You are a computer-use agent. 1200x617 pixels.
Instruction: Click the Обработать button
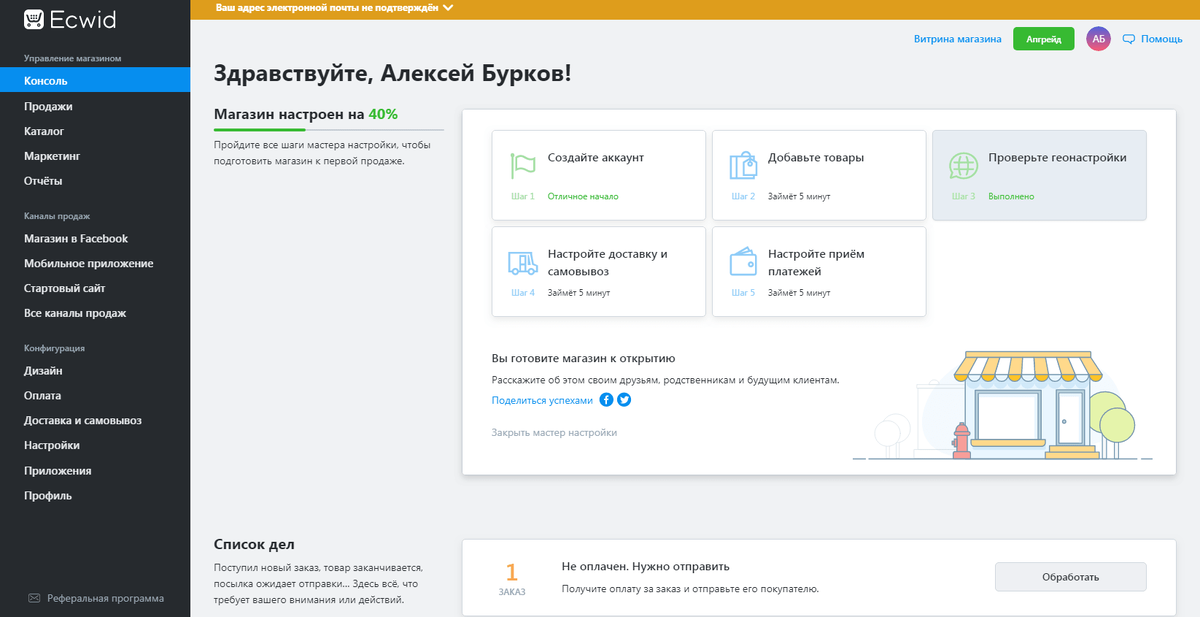click(x=1070, y=577)
